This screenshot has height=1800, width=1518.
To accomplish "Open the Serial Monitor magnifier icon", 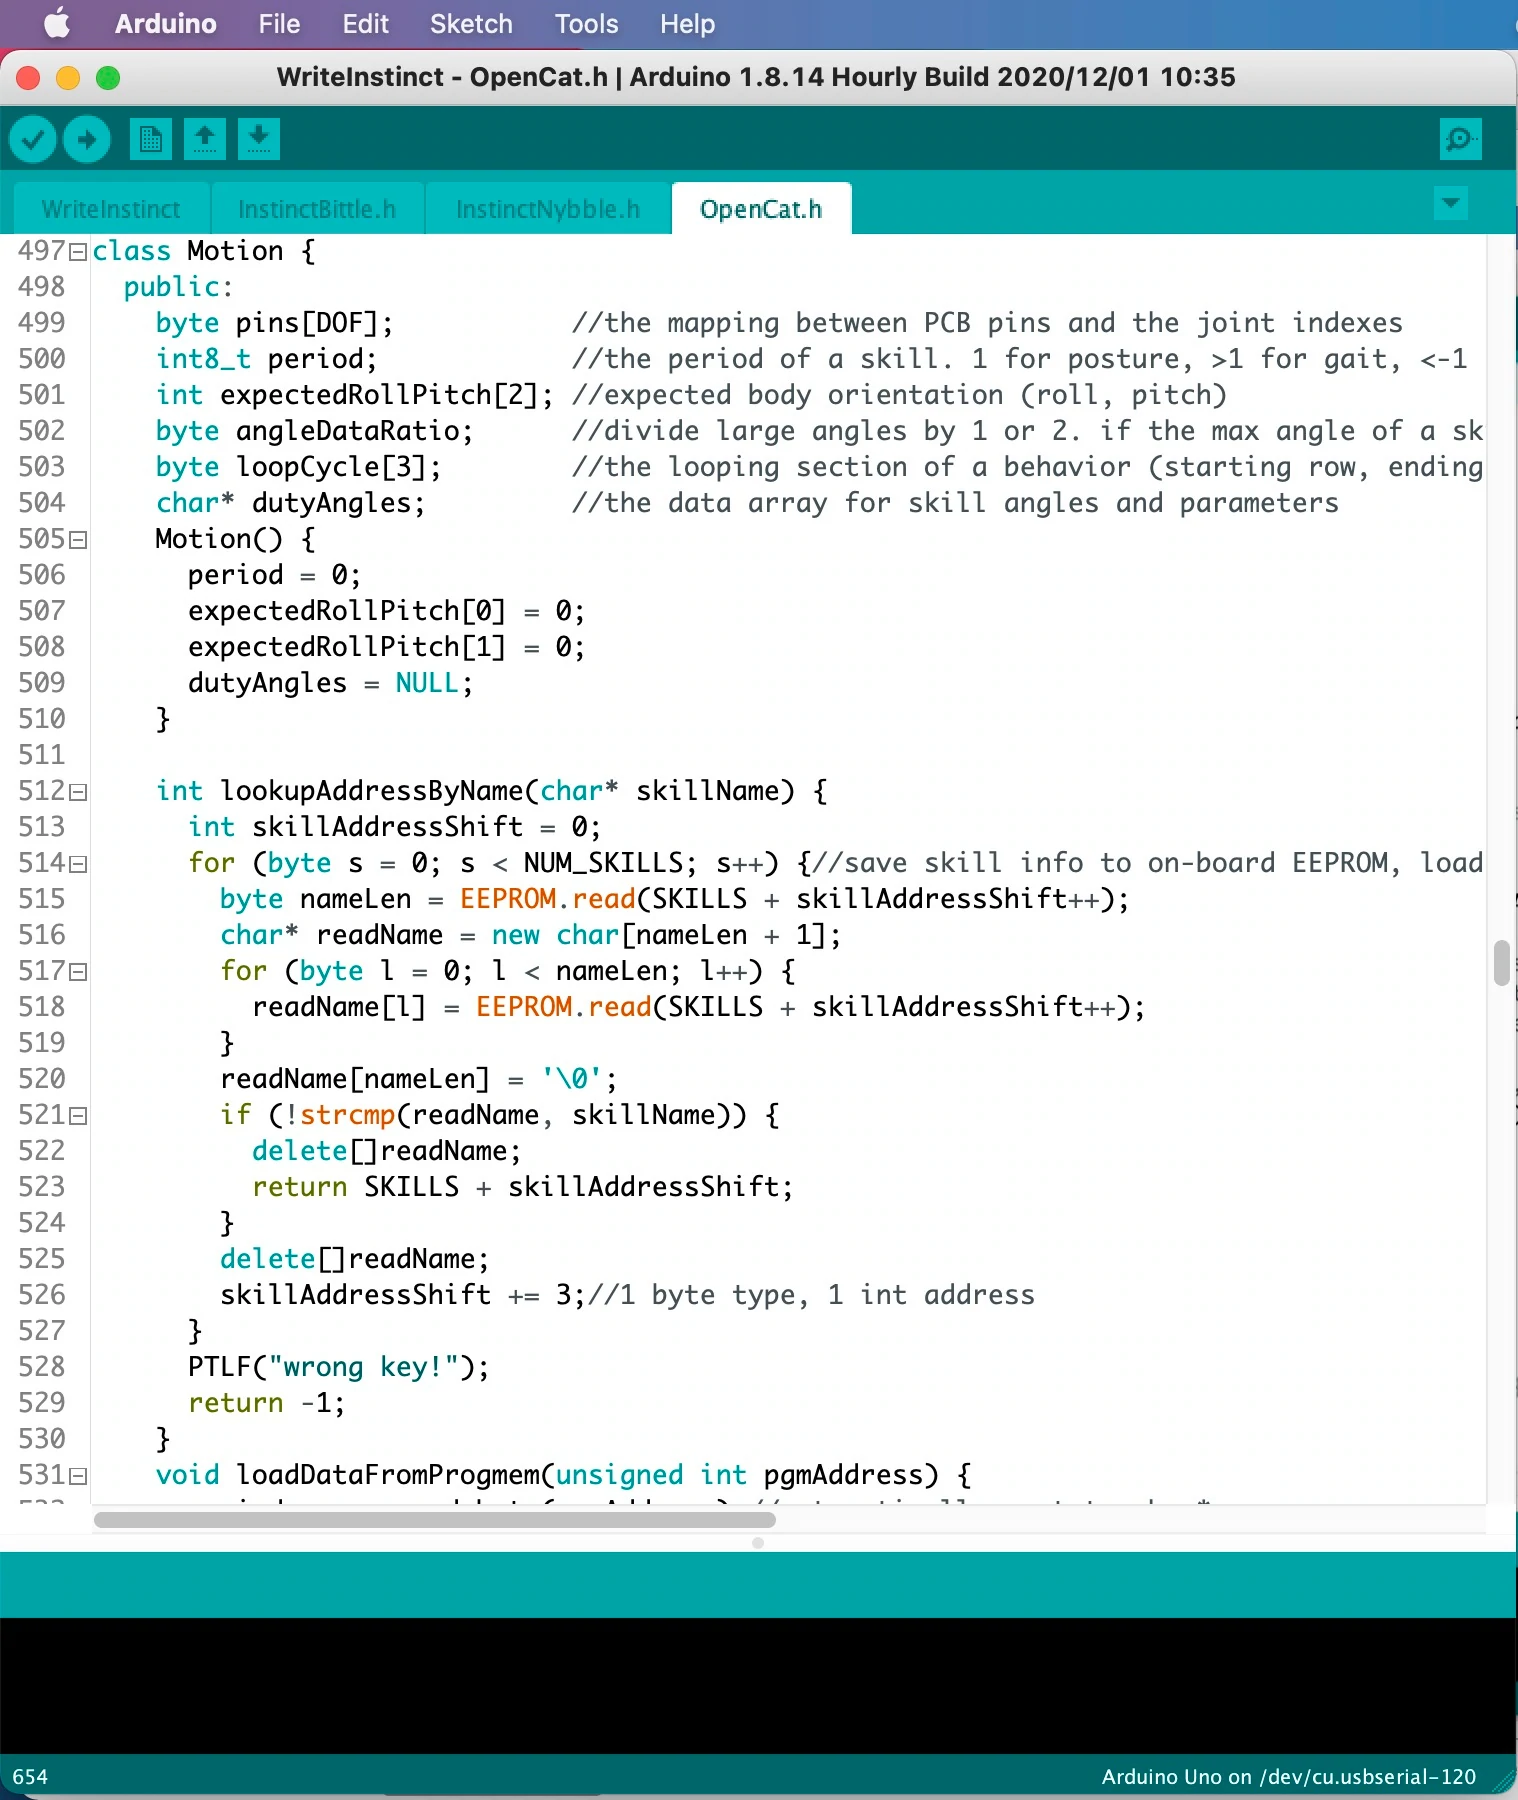I will (x=1460, y=139).
